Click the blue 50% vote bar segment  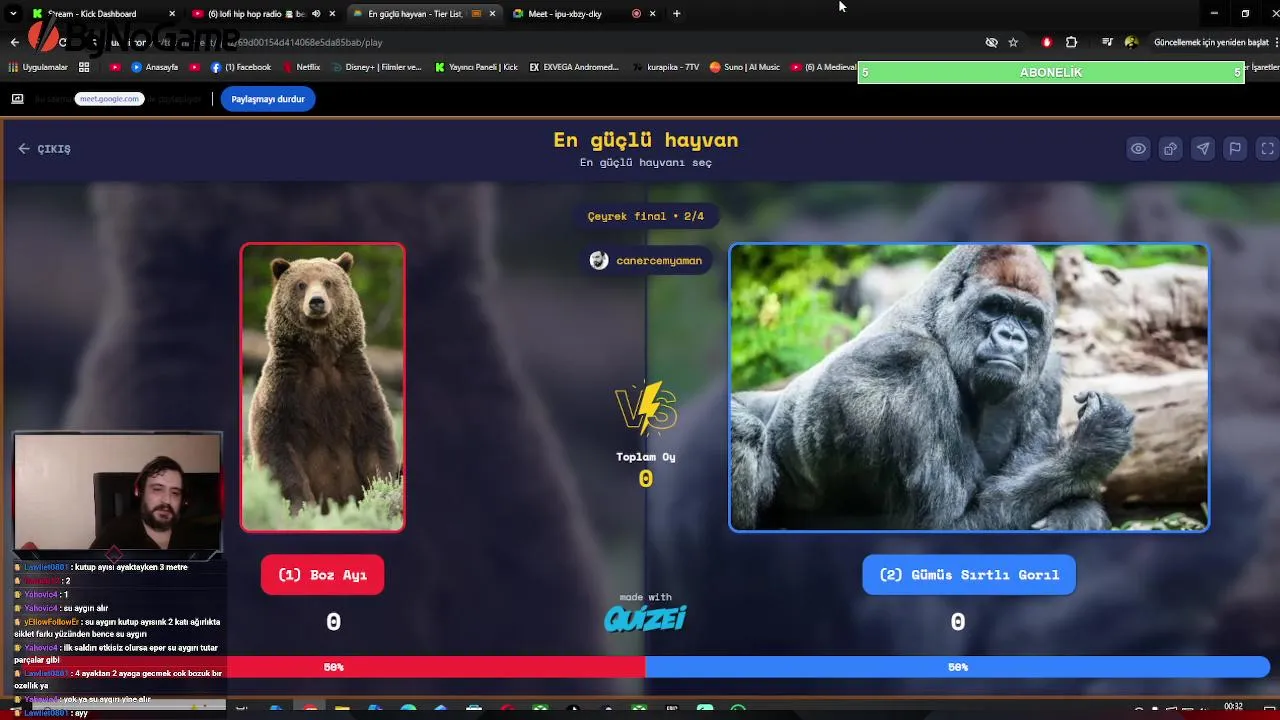tap(957, 666)
